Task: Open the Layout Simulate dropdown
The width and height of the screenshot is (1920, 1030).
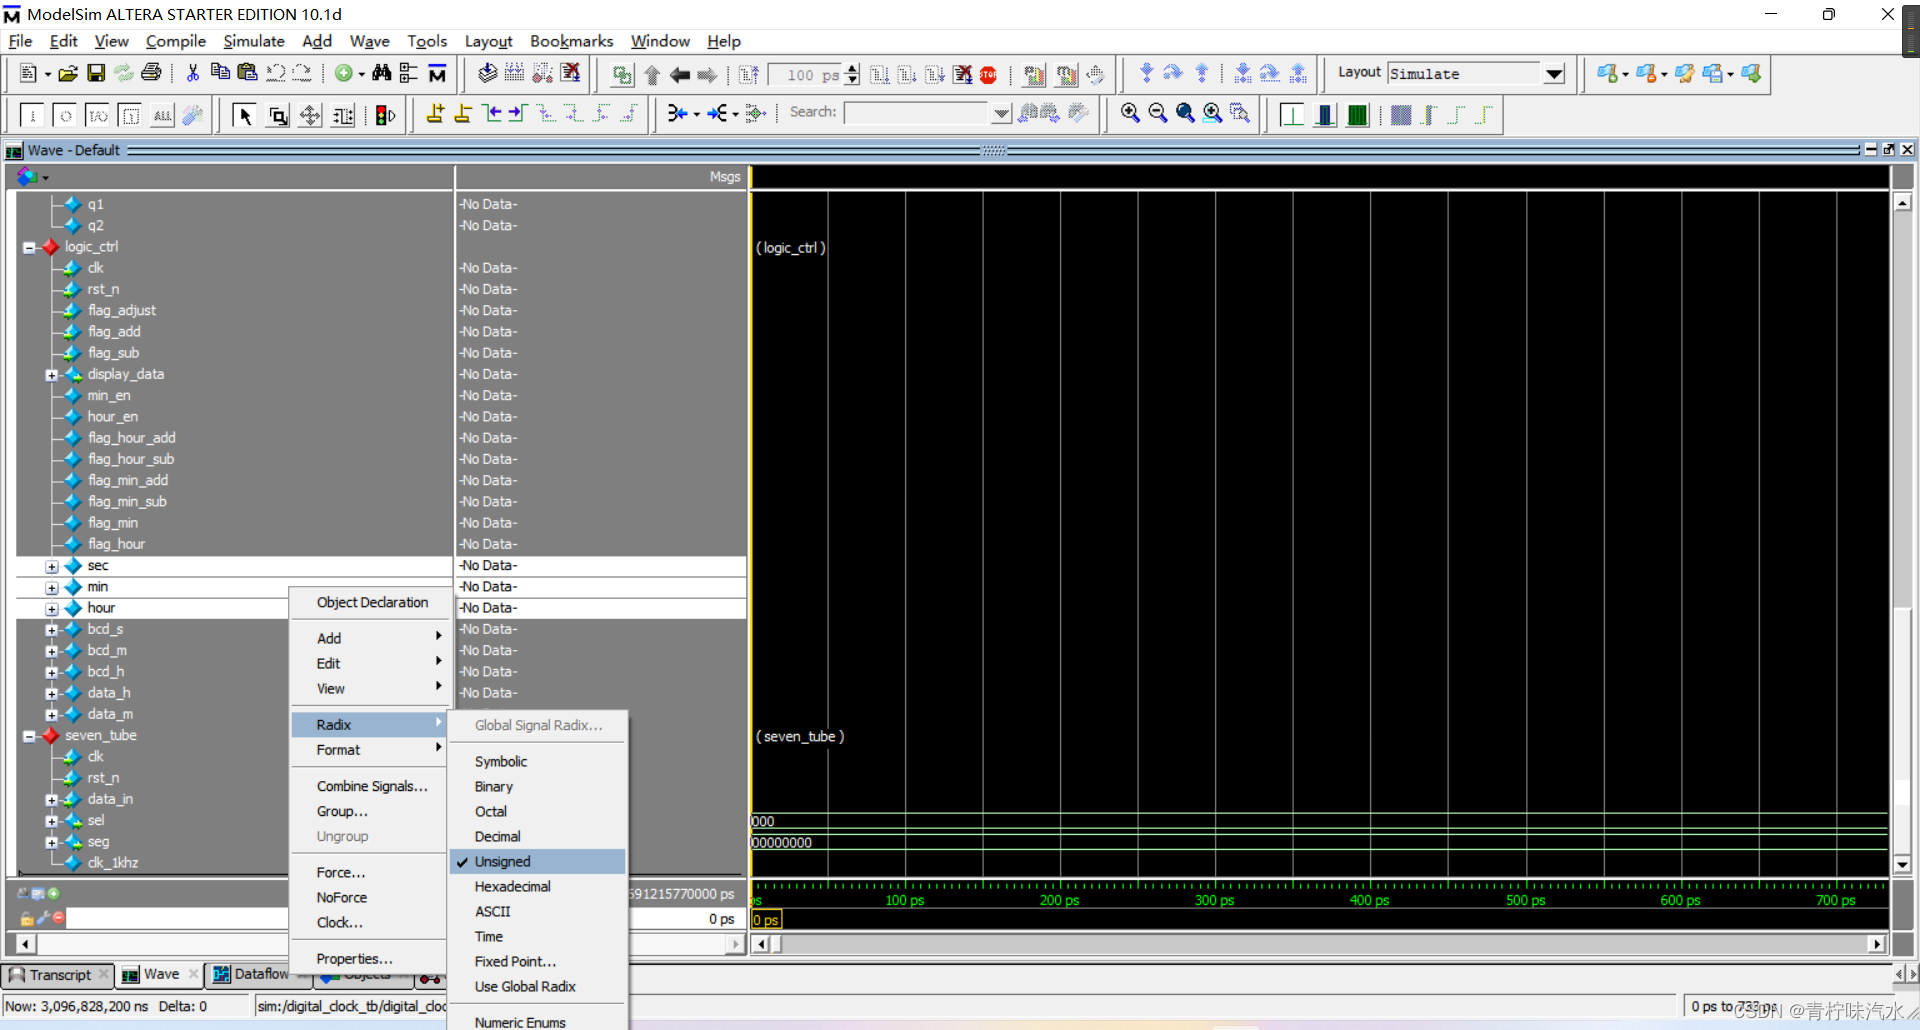Action: click(x=1553, y=74)
